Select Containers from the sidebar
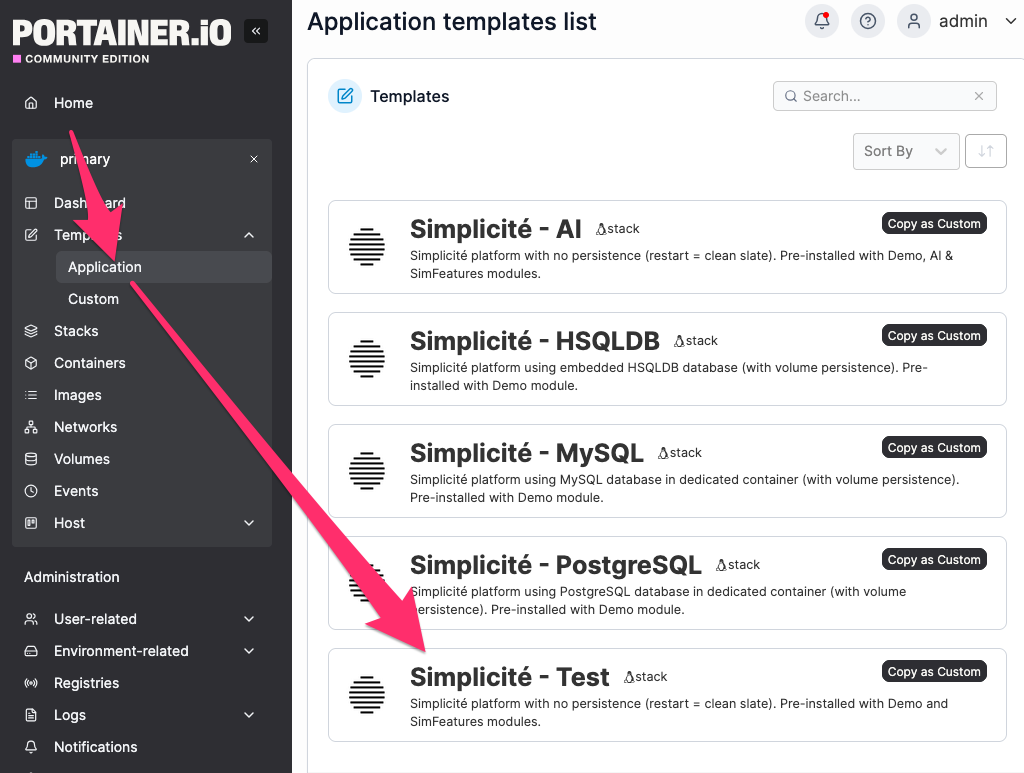Image resolution: width=1024 pixels, height=773 pixels. coord(91,362)
